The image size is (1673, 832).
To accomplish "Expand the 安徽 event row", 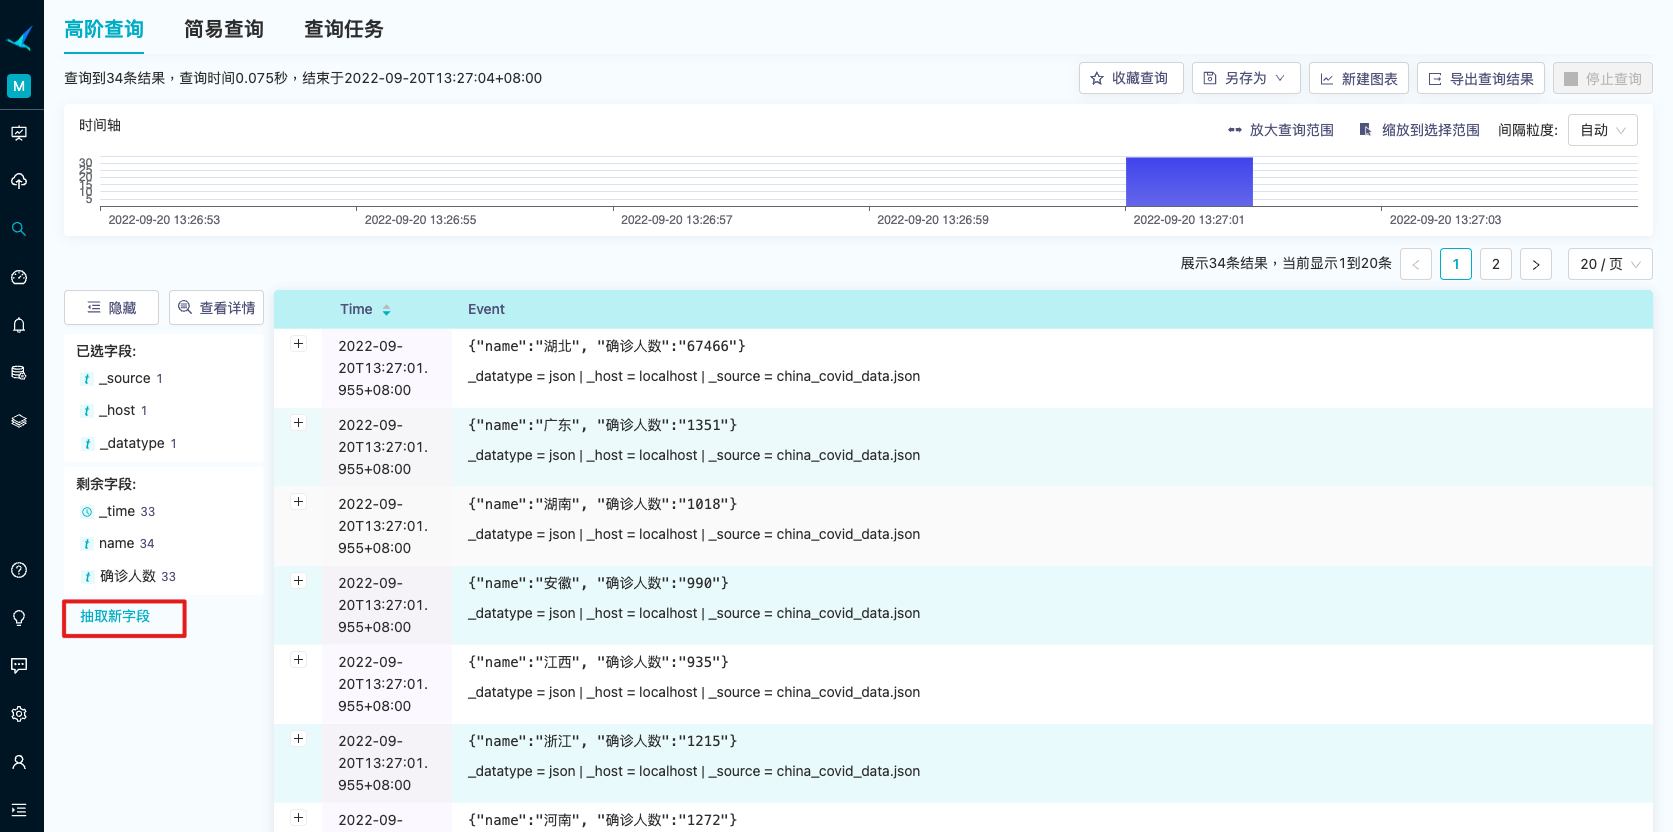I will coord(298,581).
